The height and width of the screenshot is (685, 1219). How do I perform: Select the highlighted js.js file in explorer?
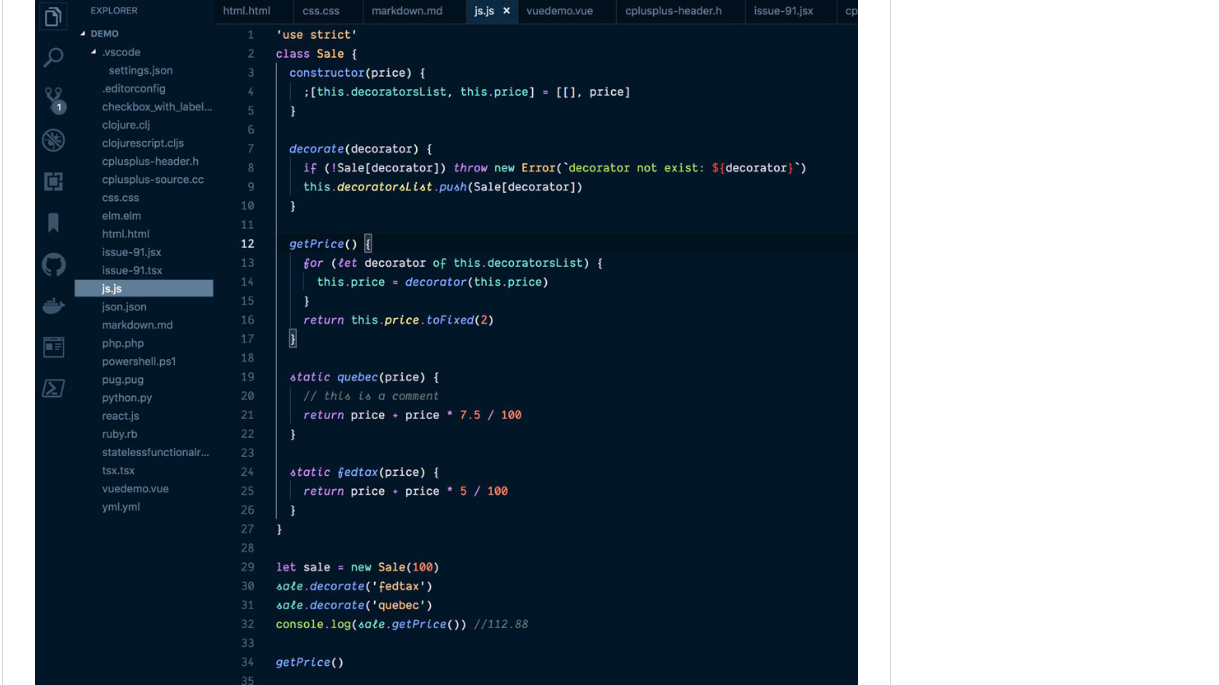coord(144,288)
